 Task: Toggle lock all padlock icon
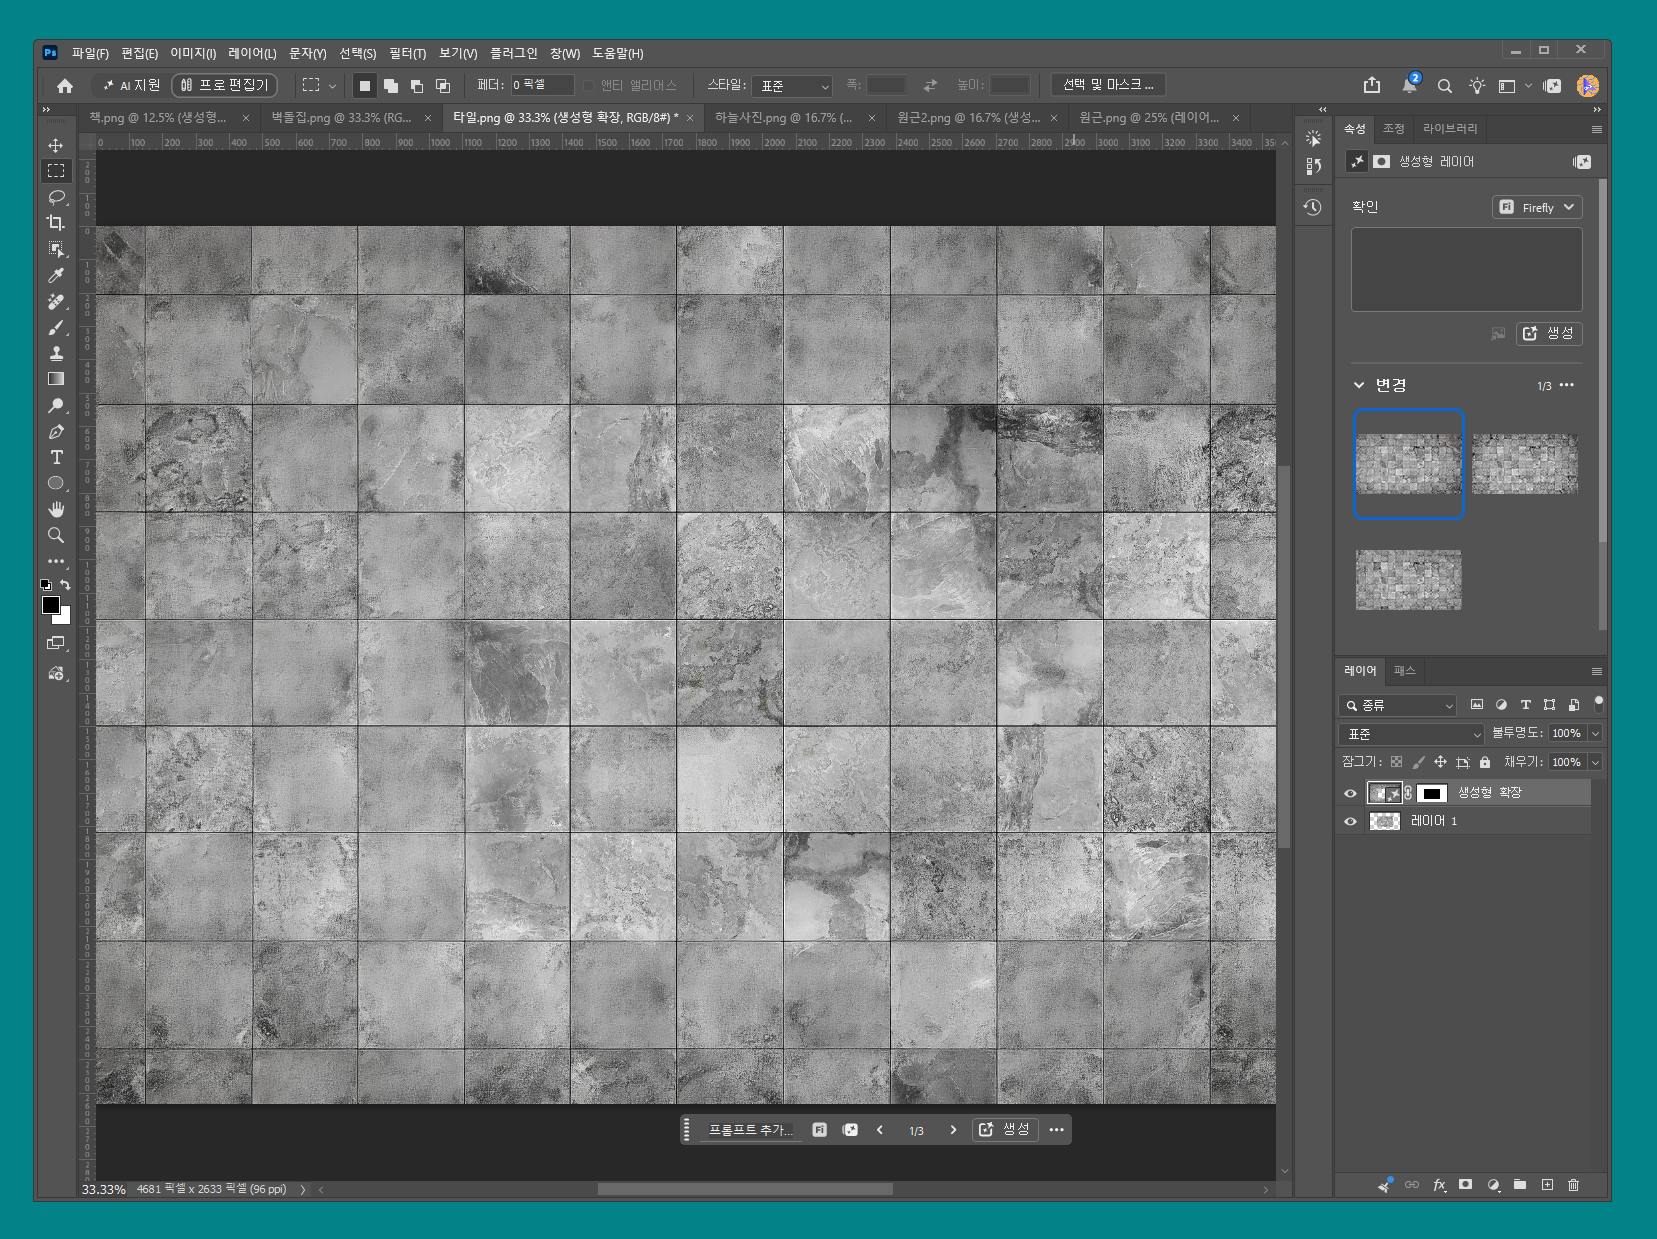tap(1485, 762)
